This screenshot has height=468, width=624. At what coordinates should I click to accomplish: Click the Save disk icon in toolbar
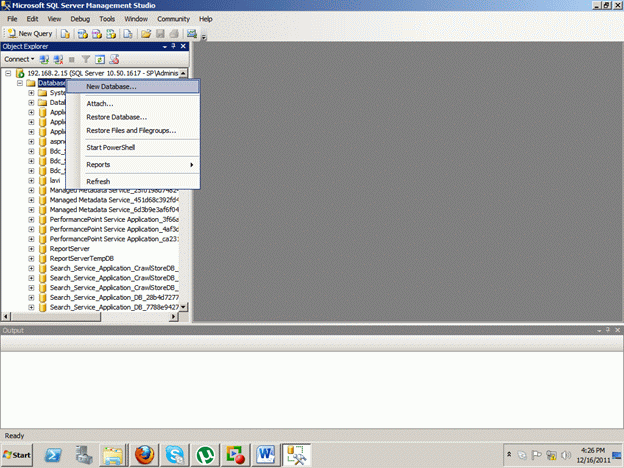click(x=160, y=34)
